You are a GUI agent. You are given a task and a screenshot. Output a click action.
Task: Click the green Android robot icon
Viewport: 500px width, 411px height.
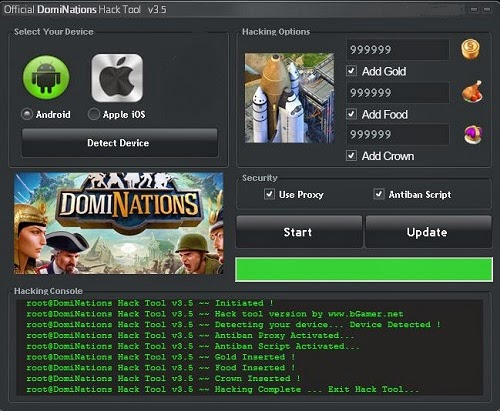pyautogui.click(x=46, y=78)
